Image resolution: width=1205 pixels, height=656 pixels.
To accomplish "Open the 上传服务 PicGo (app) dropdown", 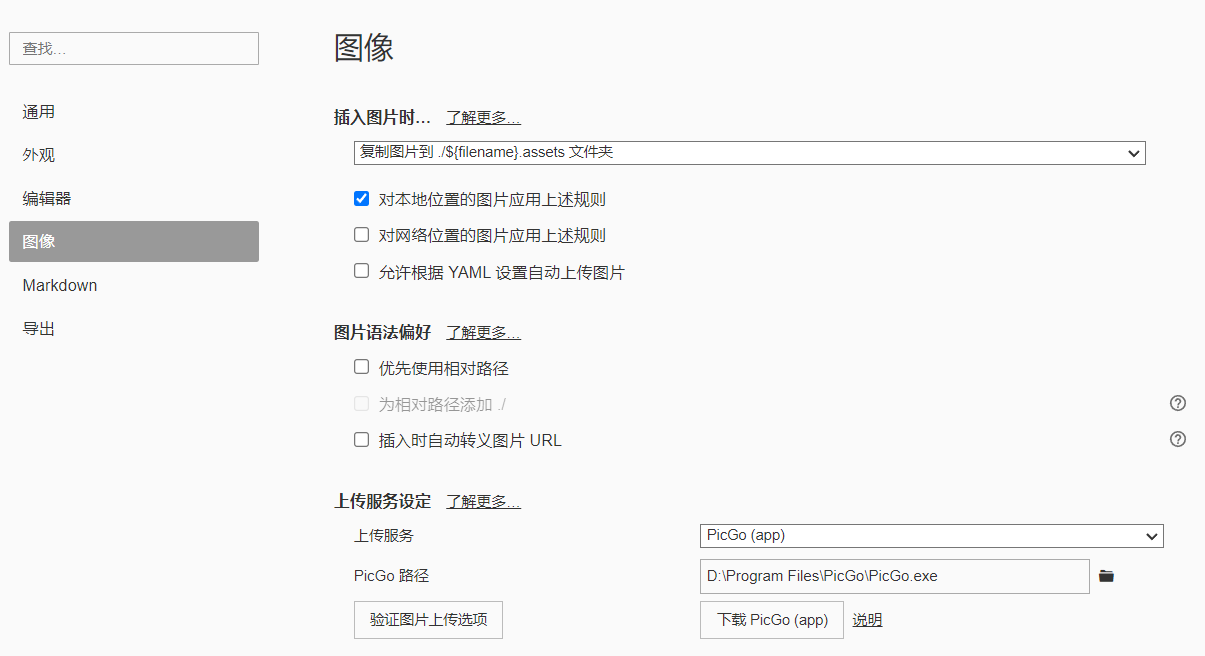I will tap(931, 535).
